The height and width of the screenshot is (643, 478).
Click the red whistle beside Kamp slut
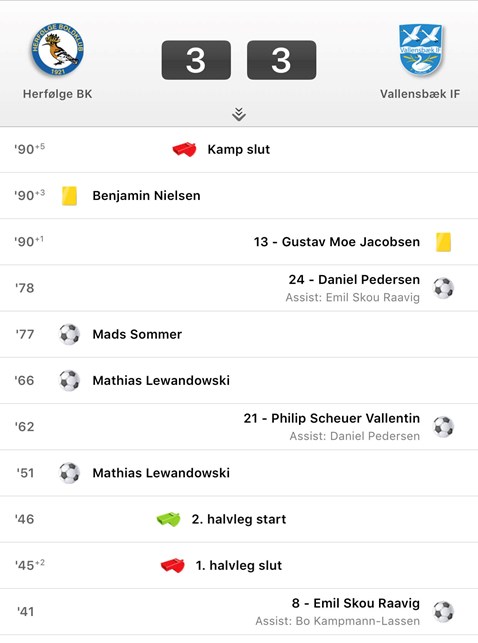pyautogui.click(x=184, y=149)
